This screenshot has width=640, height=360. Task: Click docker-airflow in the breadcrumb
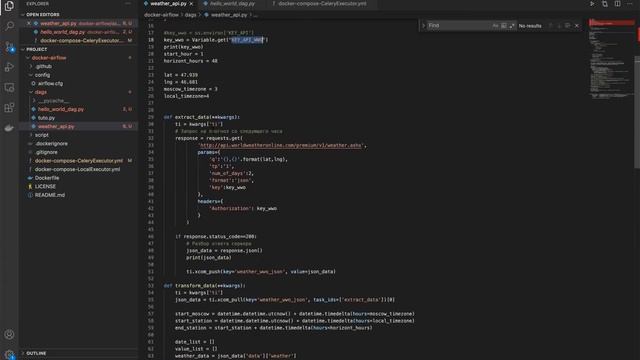[x=161, y=15]
